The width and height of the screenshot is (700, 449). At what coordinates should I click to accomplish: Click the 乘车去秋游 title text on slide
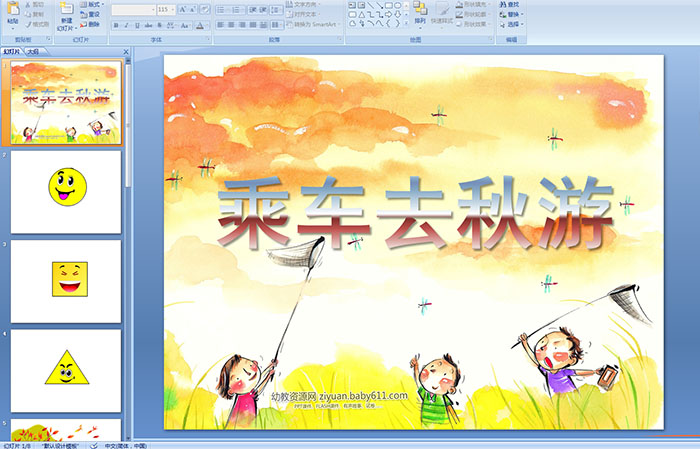(x=416, y=212)
